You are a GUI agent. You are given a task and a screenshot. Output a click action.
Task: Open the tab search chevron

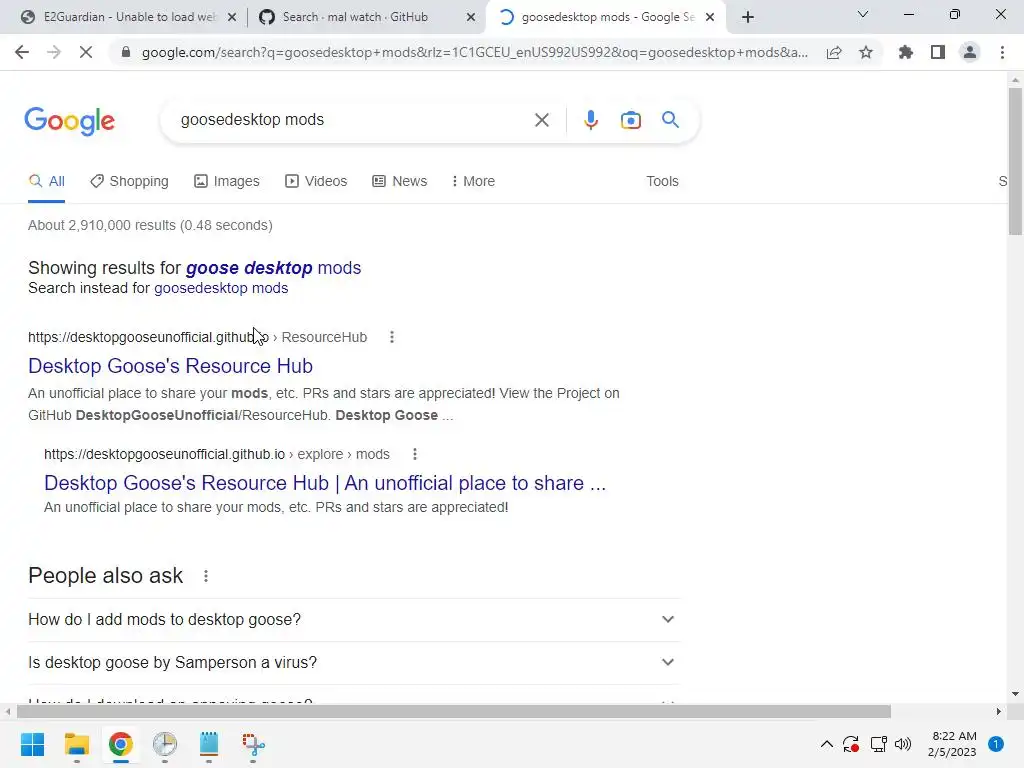point(863,14)
